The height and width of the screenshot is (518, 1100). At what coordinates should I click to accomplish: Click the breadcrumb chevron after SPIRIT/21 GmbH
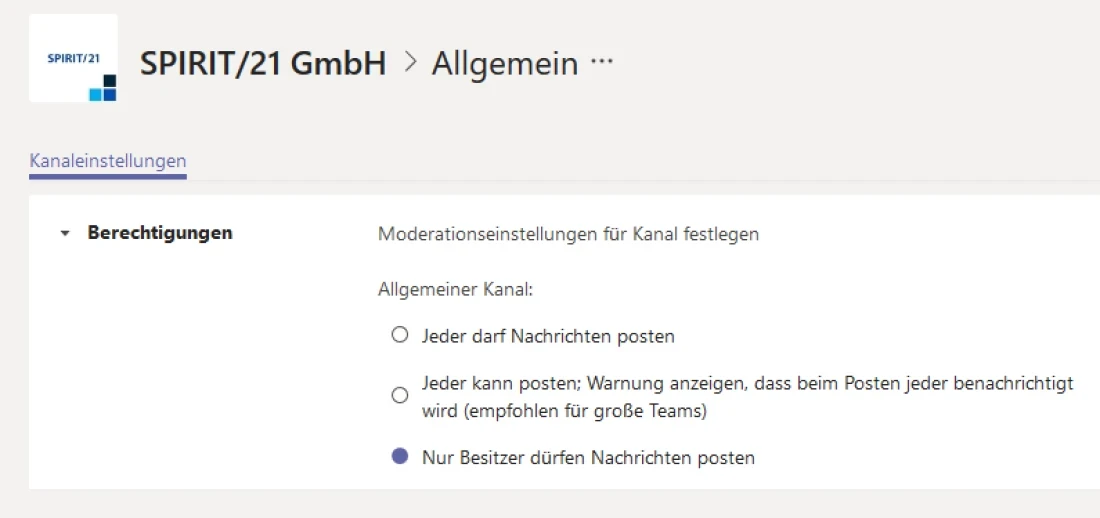pyautogui.click(x=409, y=62)
